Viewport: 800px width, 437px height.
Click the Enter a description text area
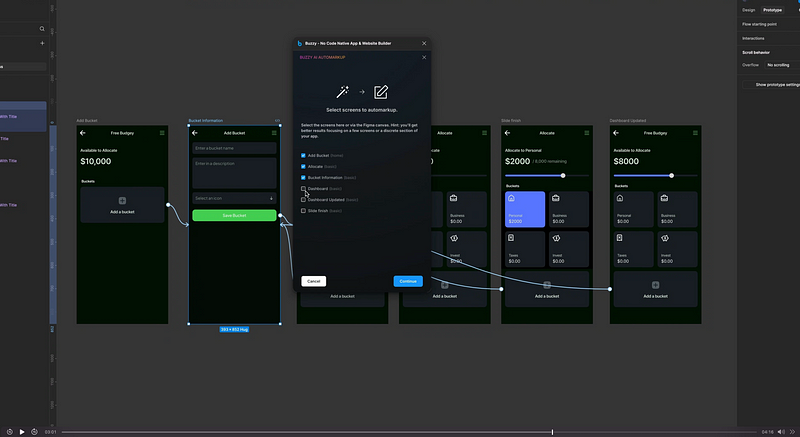234,173
